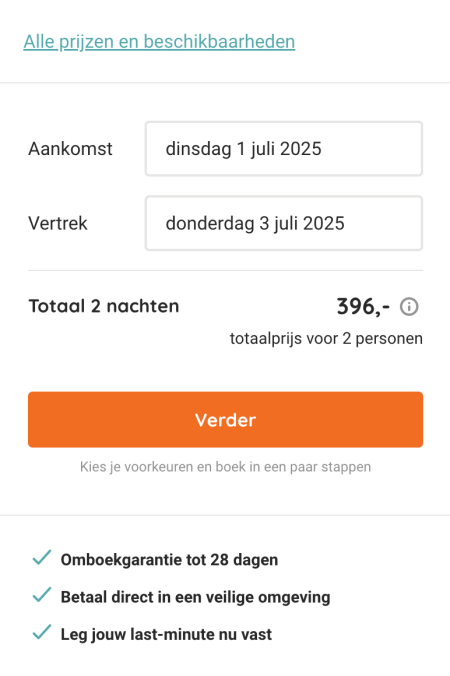The image size is (450, 676).
Task: Click the checkmark icon beside Omboekgarantie
Action: coord(42,557)
